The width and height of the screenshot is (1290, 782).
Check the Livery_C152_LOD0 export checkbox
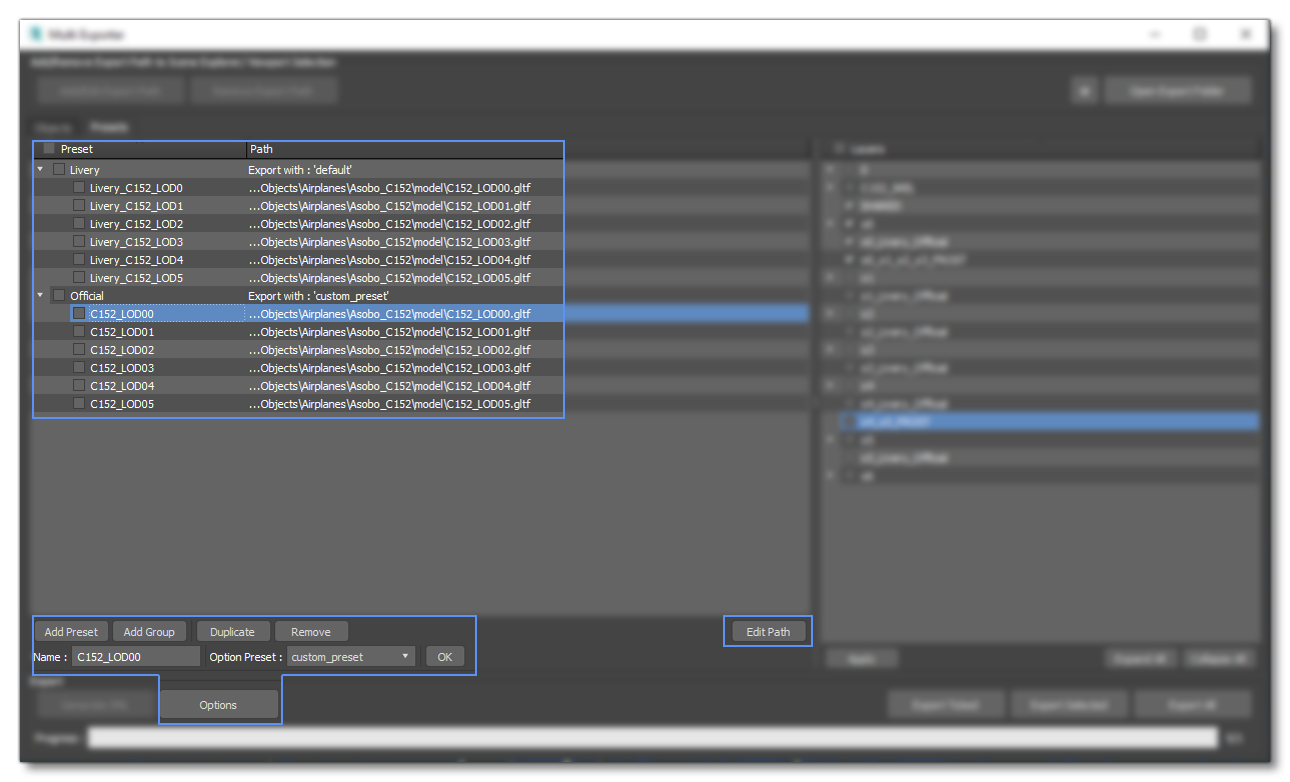click(x=78, y=187)
